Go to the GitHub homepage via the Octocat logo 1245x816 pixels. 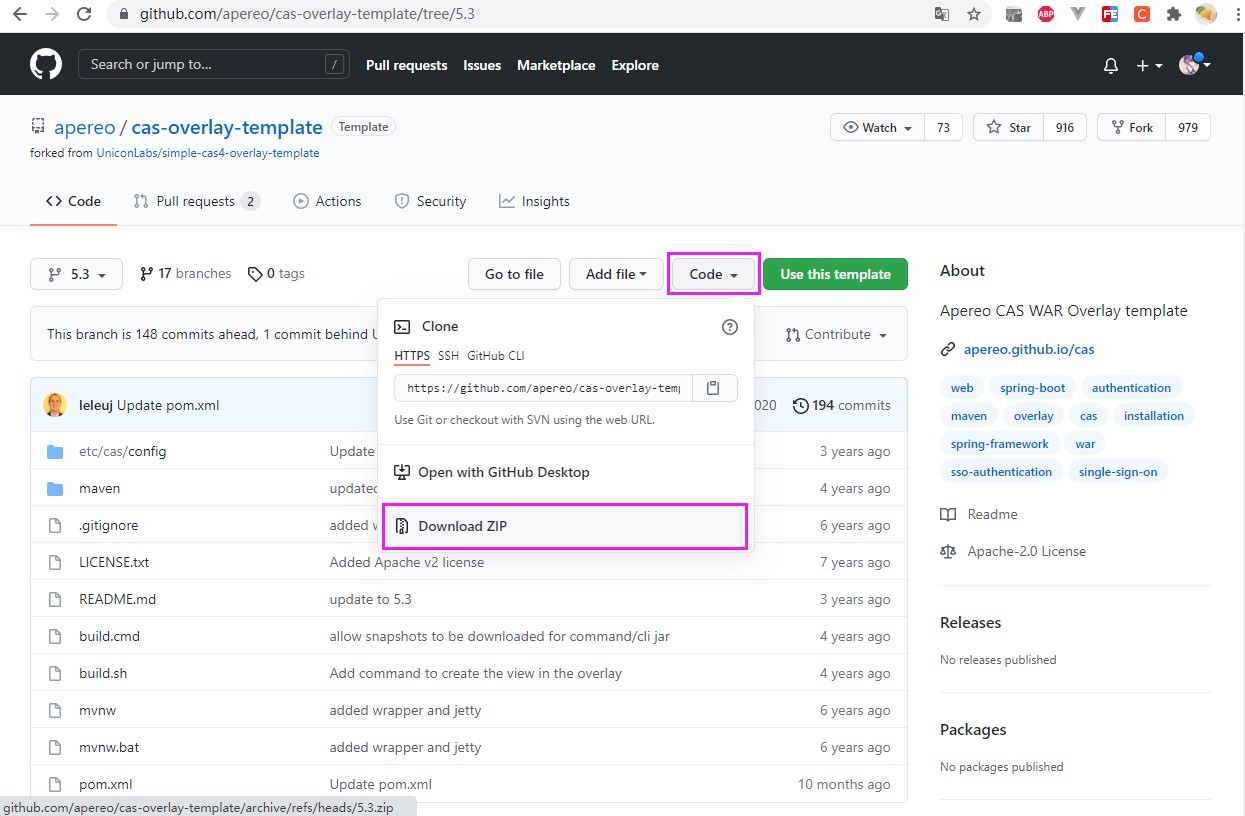pos(46,65)
